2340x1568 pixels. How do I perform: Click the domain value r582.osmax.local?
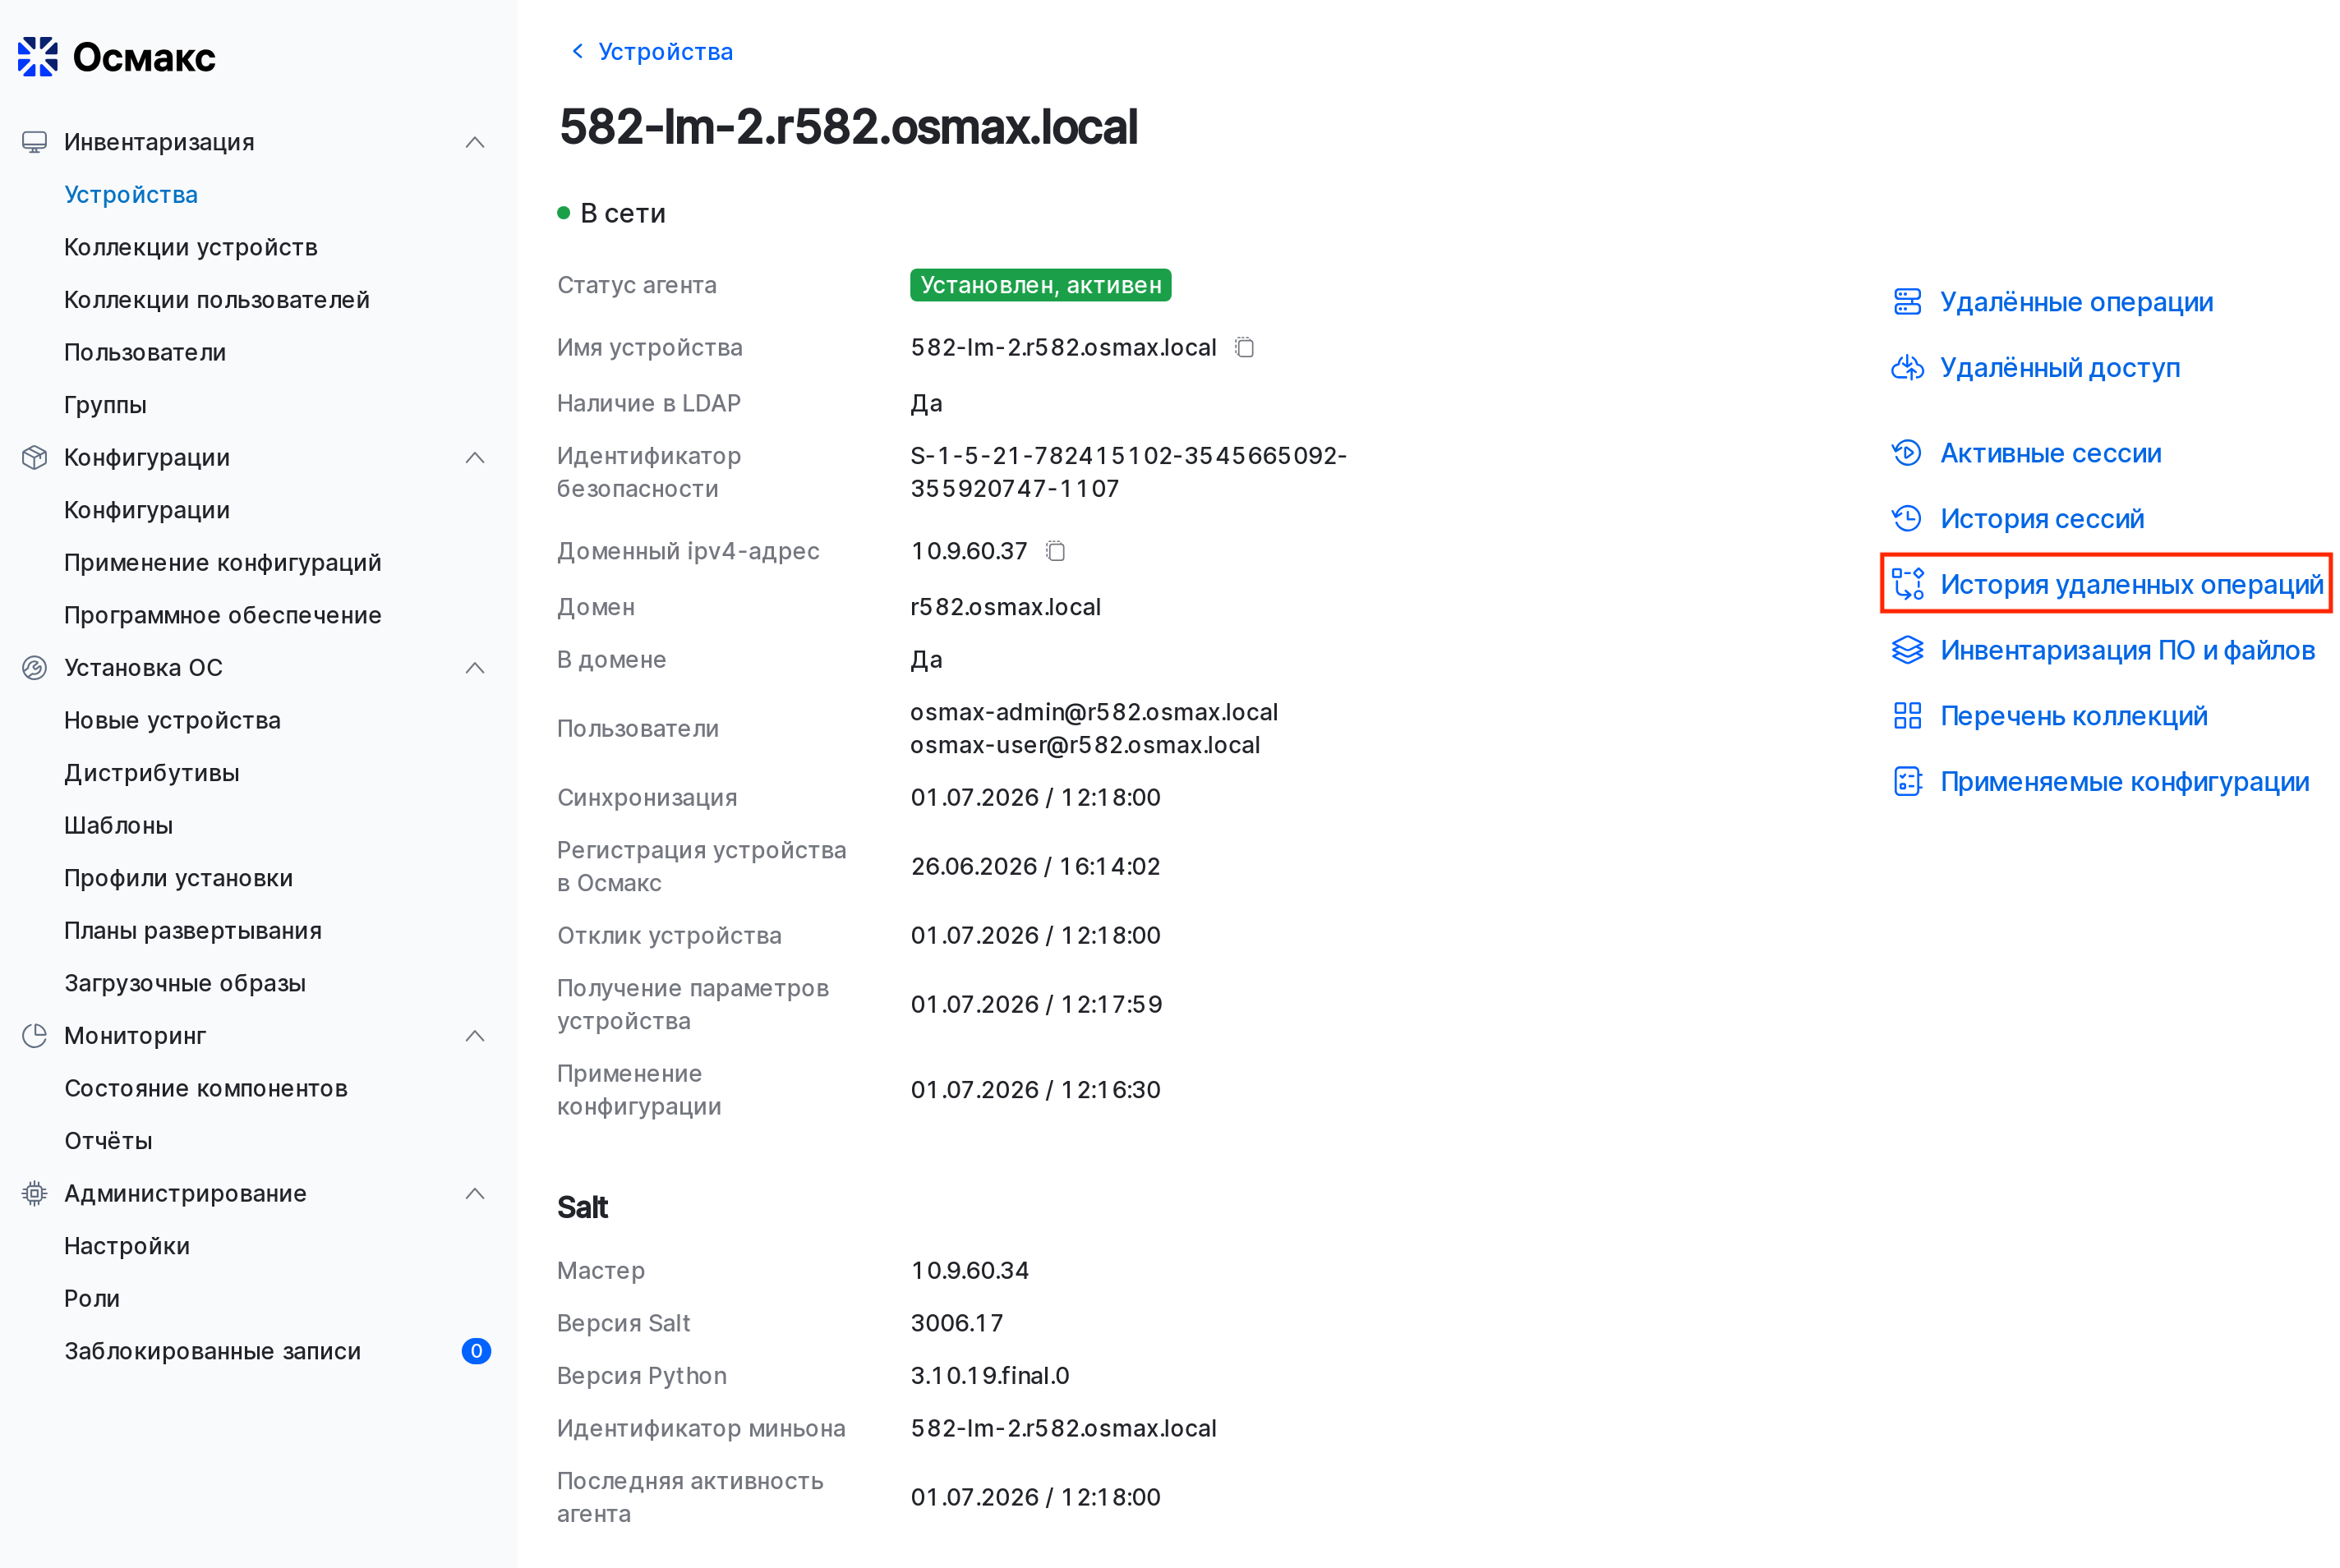pyautogui.click(x=1005, y=607)
